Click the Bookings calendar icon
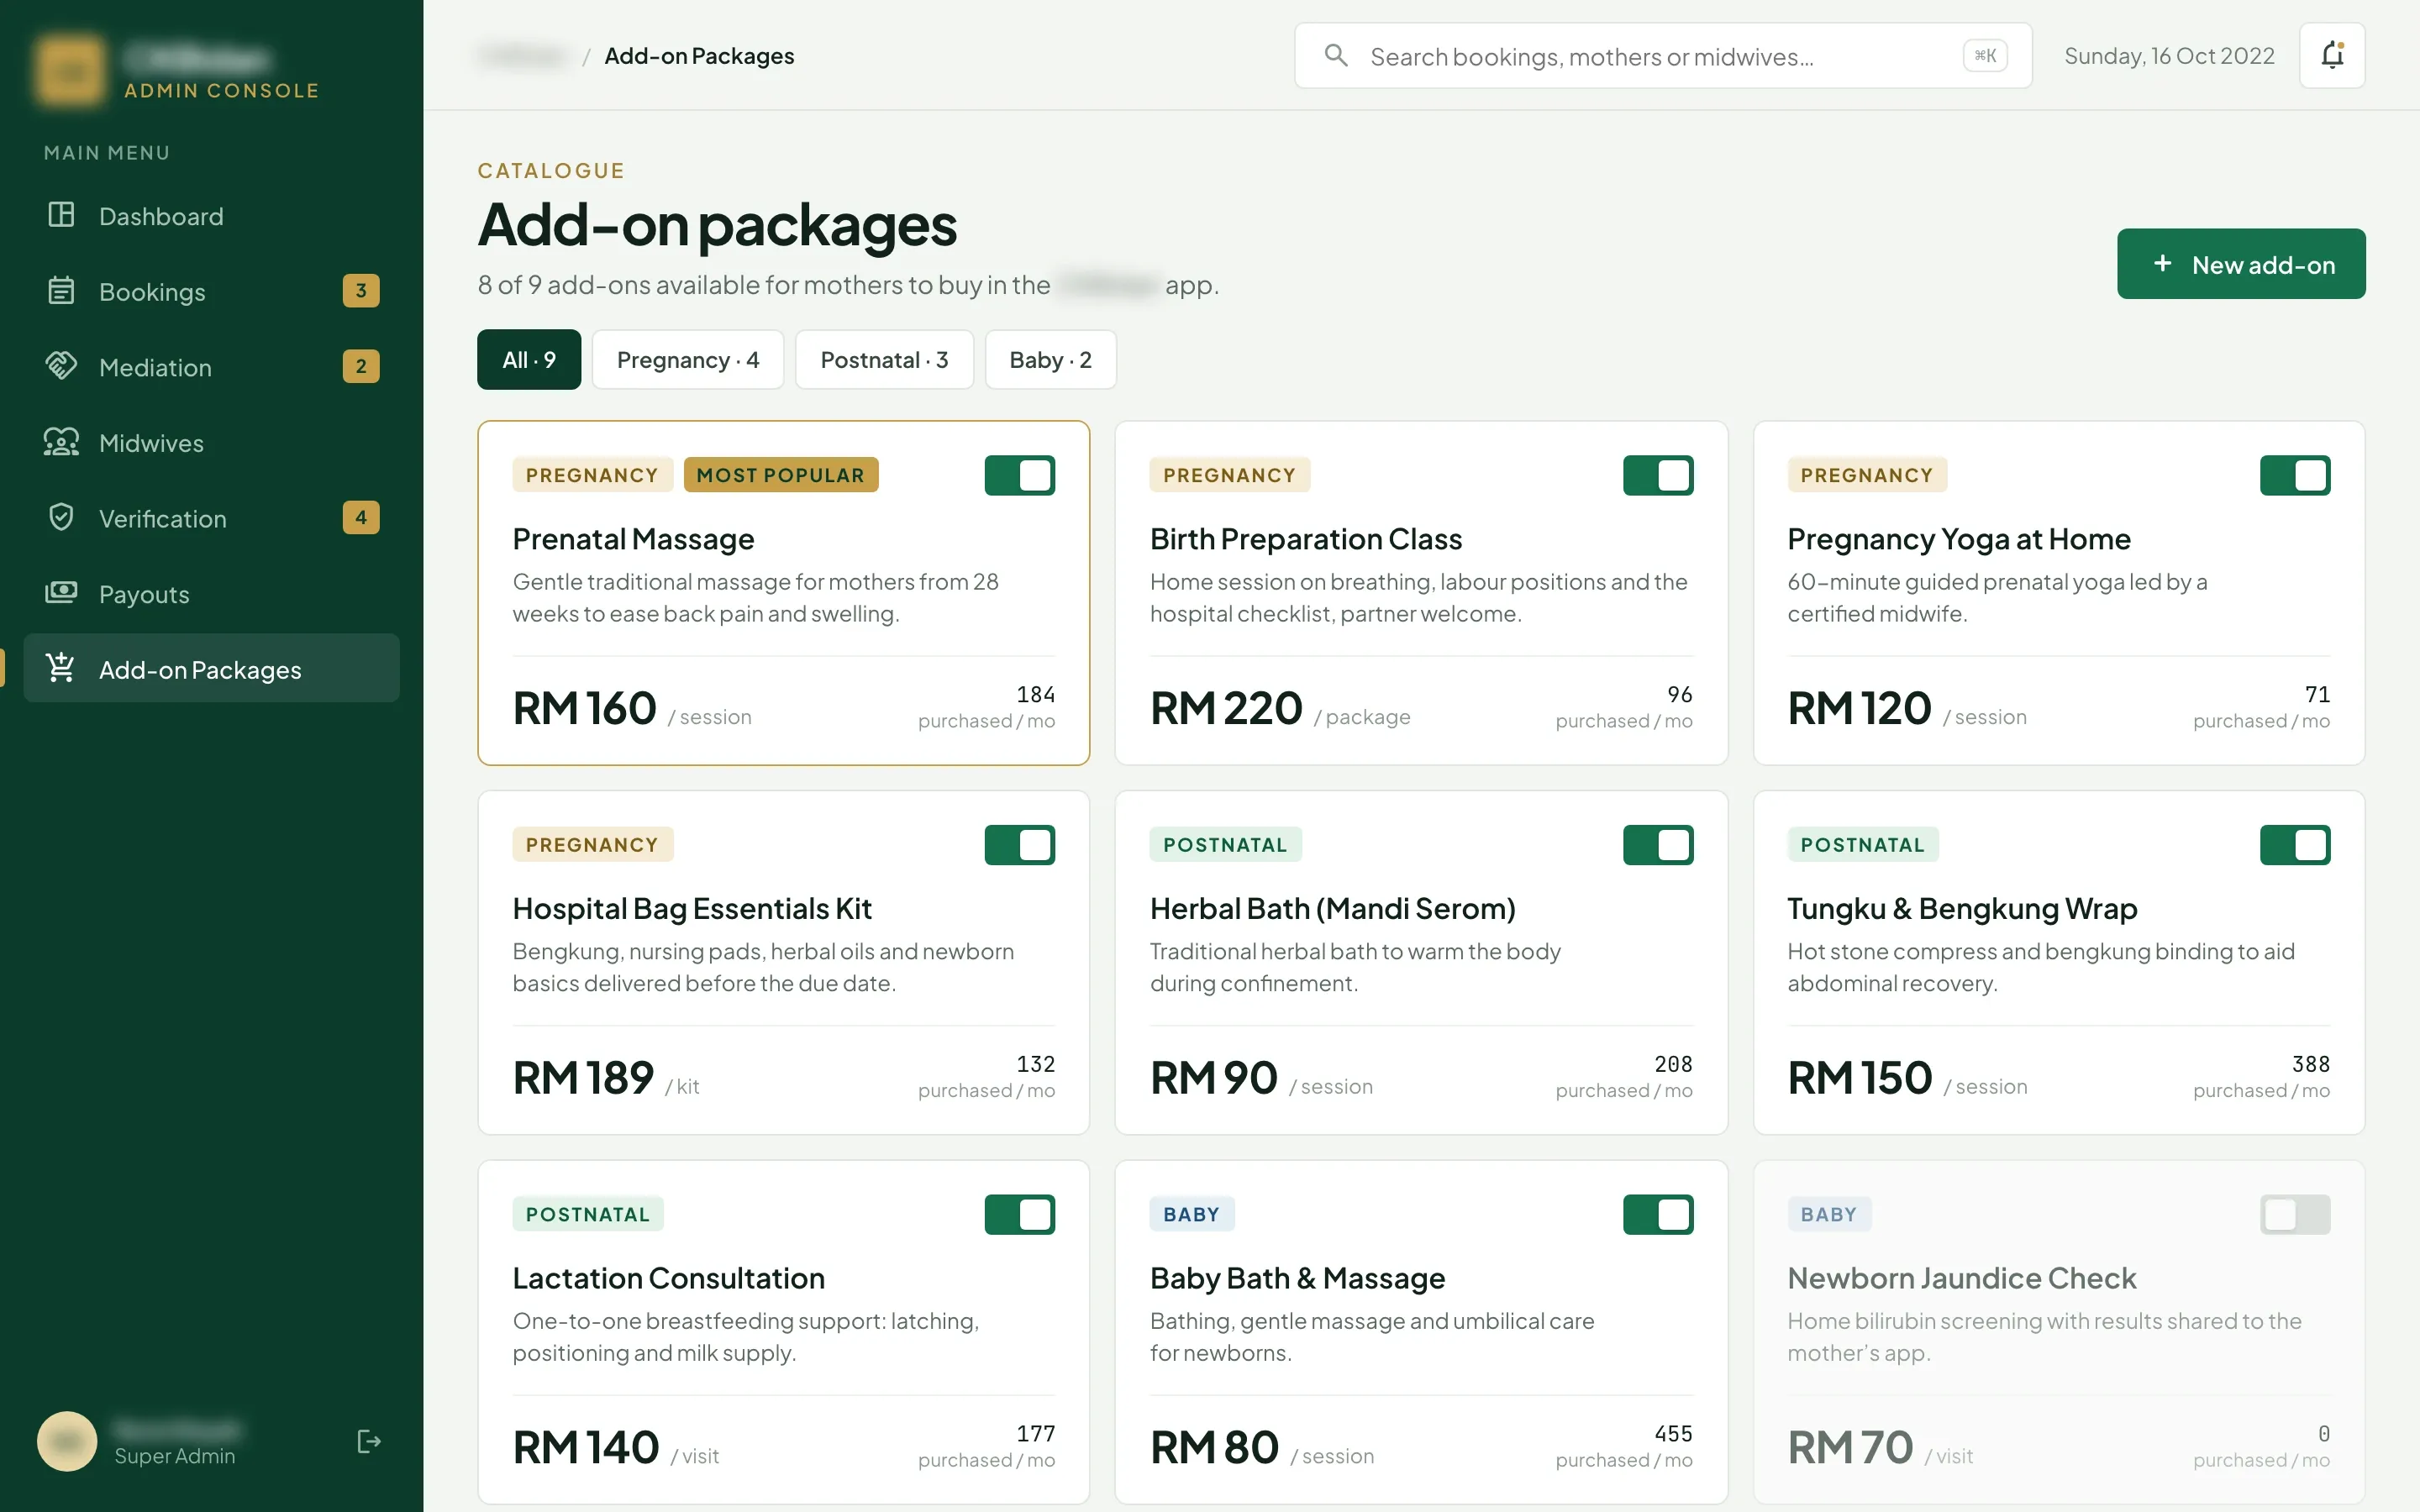Viewport: 2420px width, 1512px height. coord(61,291)
